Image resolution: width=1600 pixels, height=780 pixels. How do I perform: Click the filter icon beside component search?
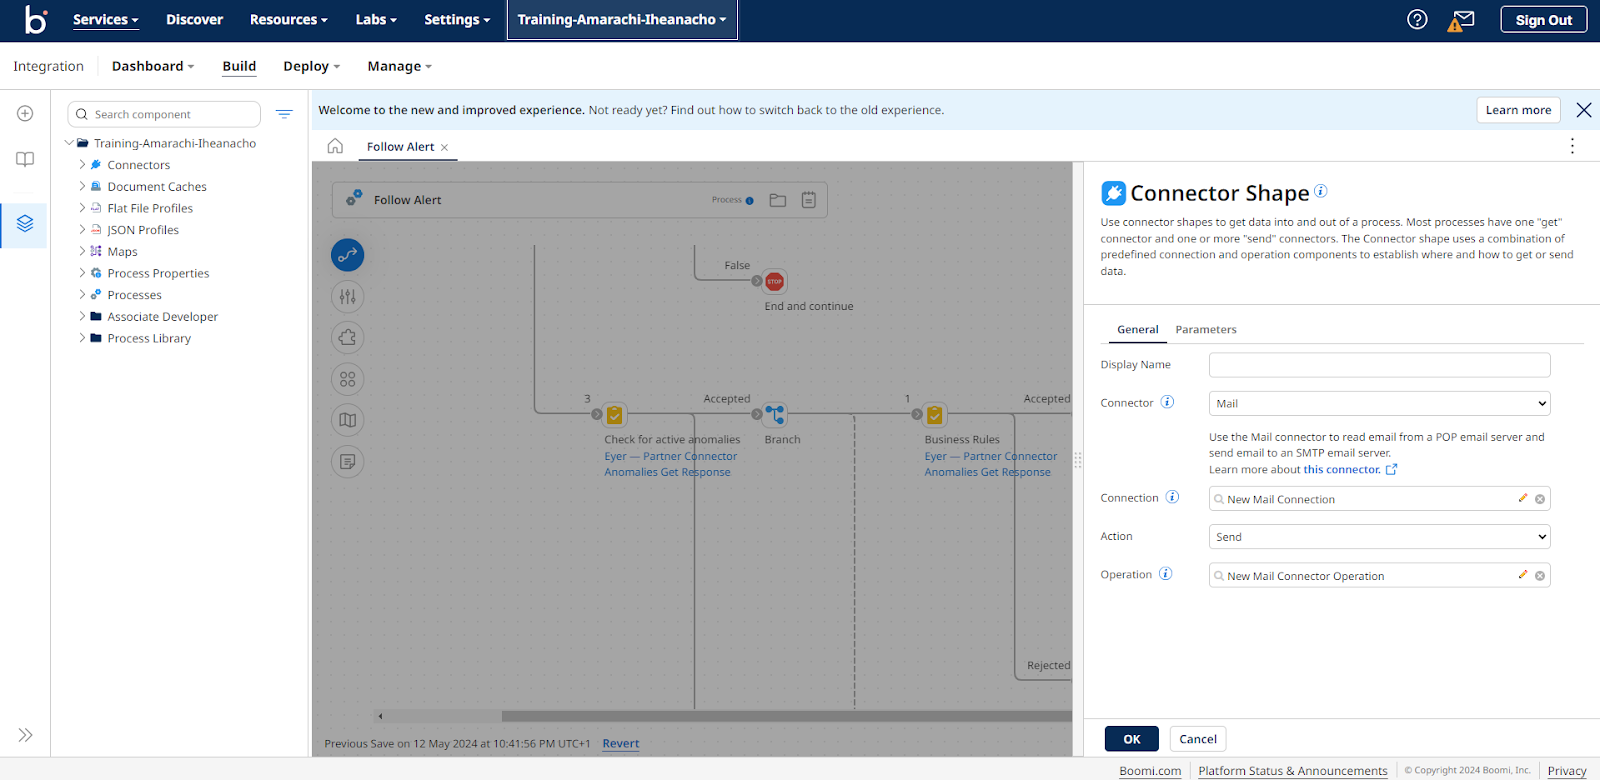tap(284, 114)
